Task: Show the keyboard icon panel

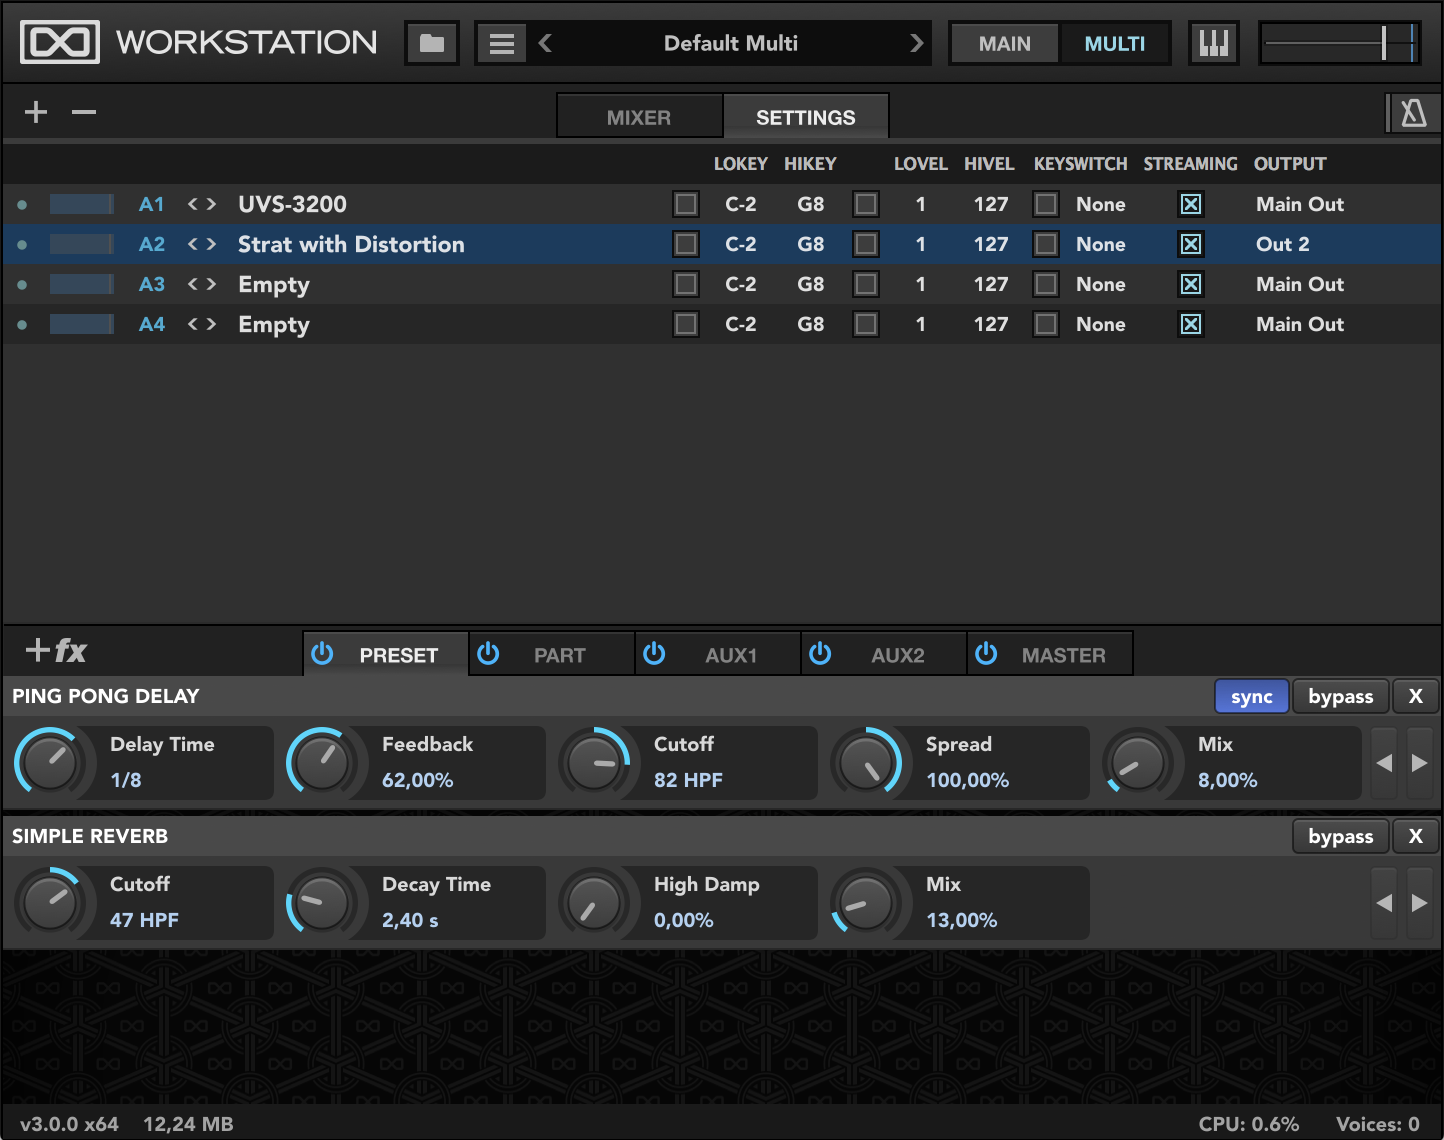Action: tap(1213, 43)
